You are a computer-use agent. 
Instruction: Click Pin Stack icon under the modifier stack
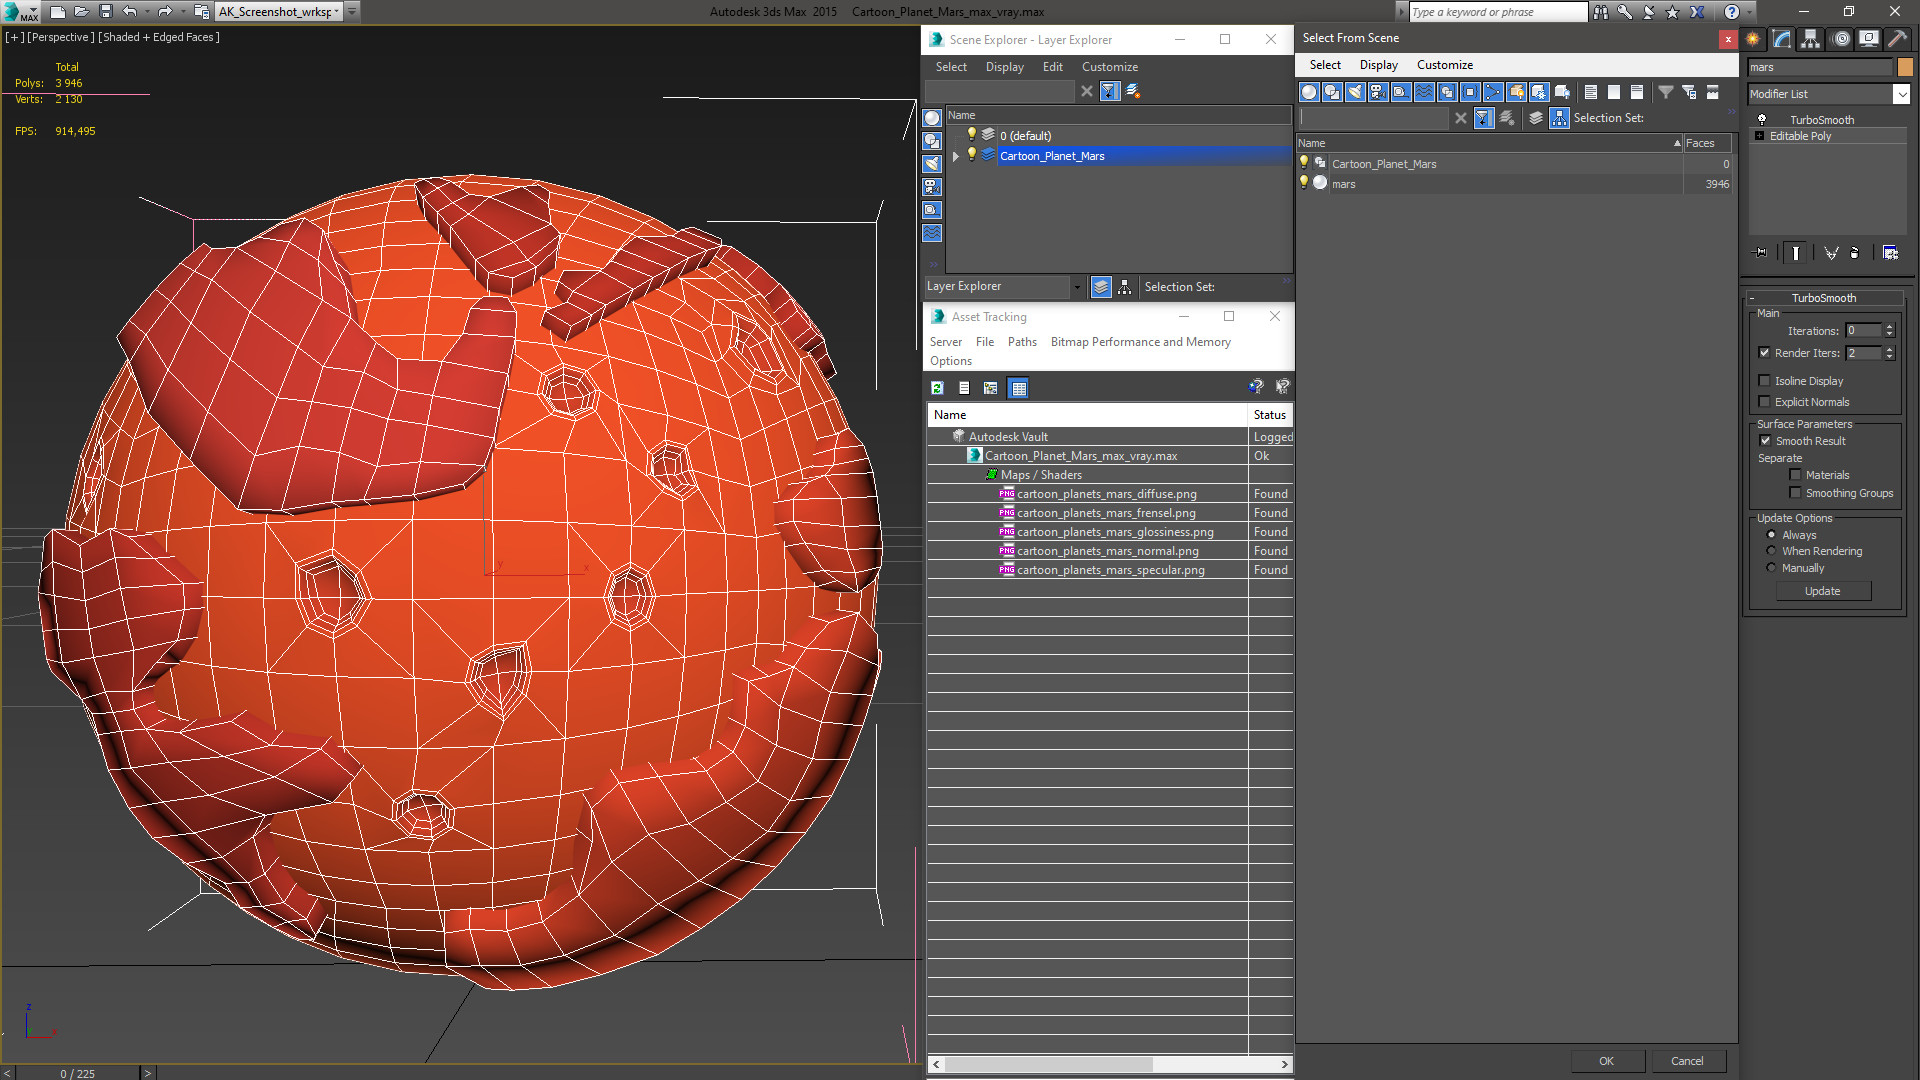1761,253
